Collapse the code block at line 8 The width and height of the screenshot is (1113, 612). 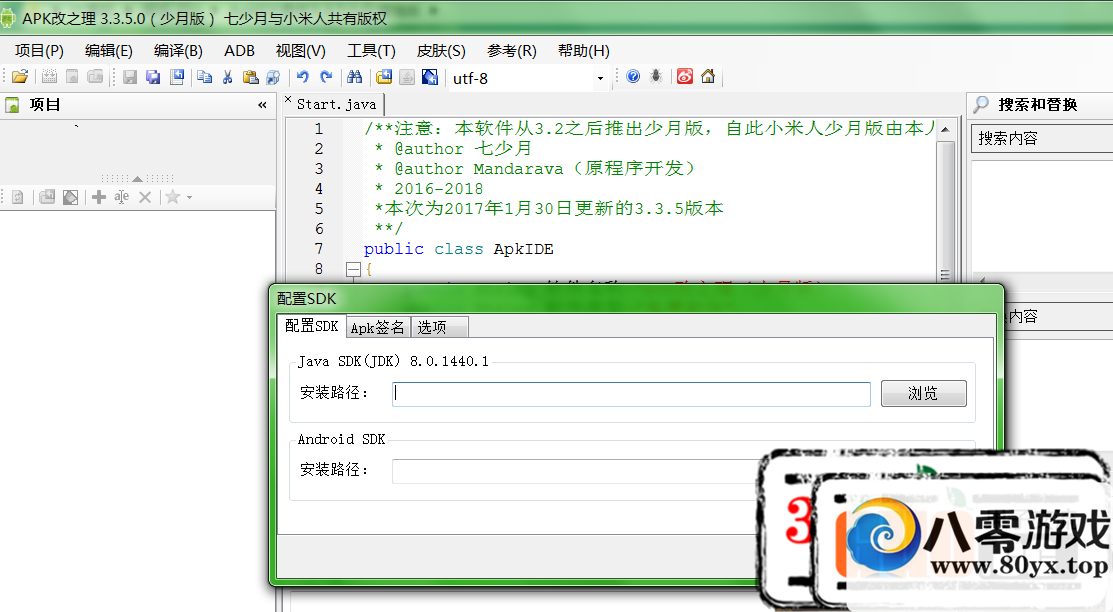point(352,269)
